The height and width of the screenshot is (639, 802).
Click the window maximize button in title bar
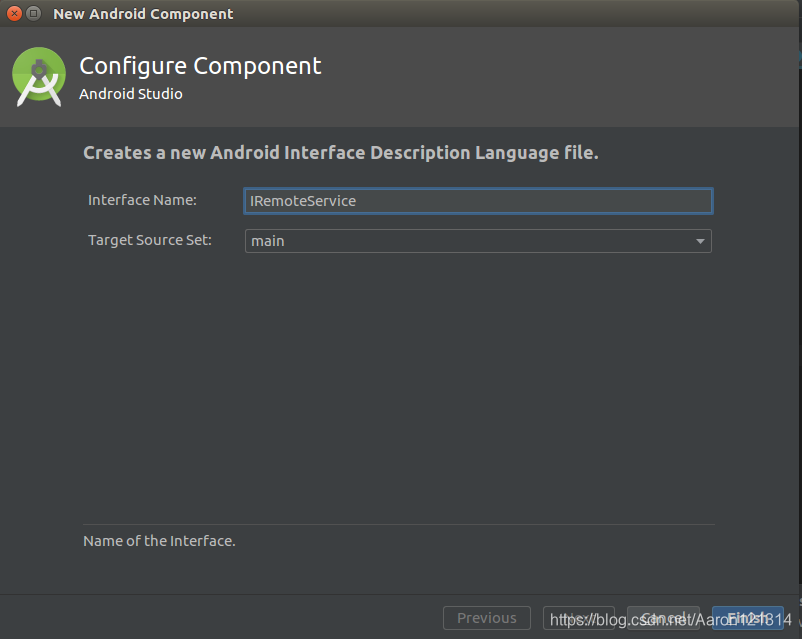coord(34,14)
